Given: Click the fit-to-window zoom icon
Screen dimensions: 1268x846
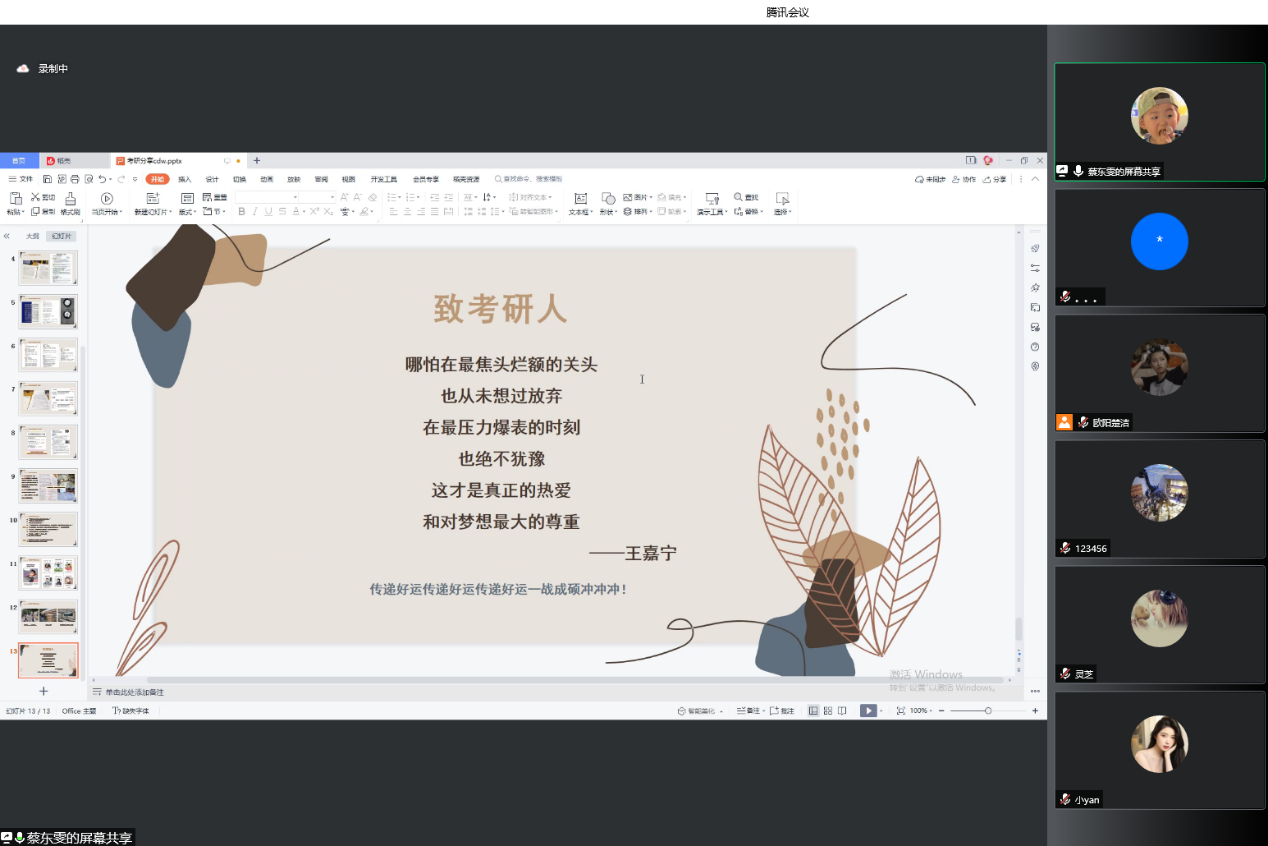Looking at the screenshot, I should (x=900, y=711).
